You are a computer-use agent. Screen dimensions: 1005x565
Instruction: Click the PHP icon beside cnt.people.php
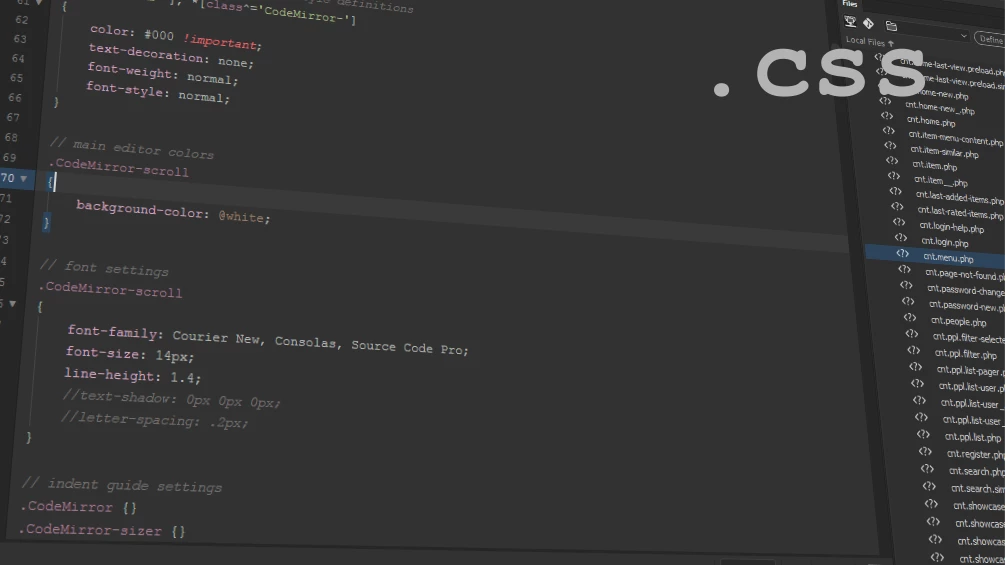tap(910, 318)
